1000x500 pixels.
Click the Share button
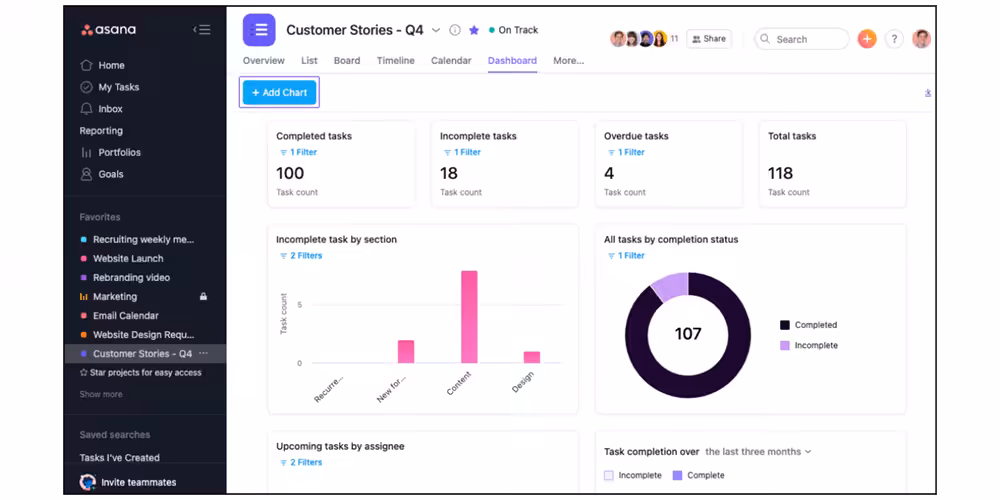pyautogui.click(x=709, y=39)
